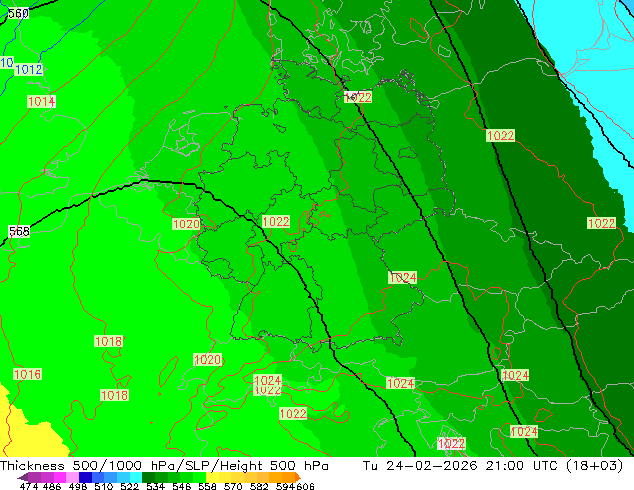The width and height of the screenshot is (634, 490).
Task: Click the map title 'Thickness 500/1000 hPa/SLP/Height 500 hPa'
Action: [x=164, y=465]
